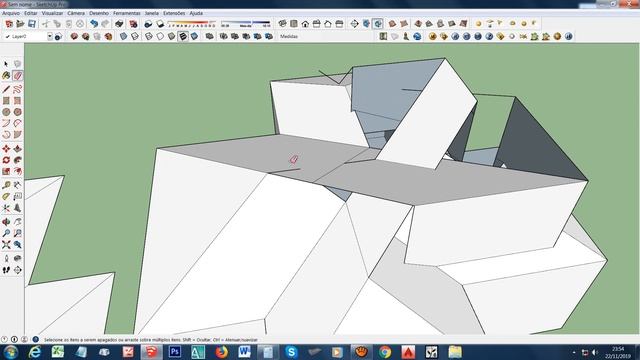Select the Position Camera tool
The width and height of the screenshot is (640, 360).
point(6,258)
